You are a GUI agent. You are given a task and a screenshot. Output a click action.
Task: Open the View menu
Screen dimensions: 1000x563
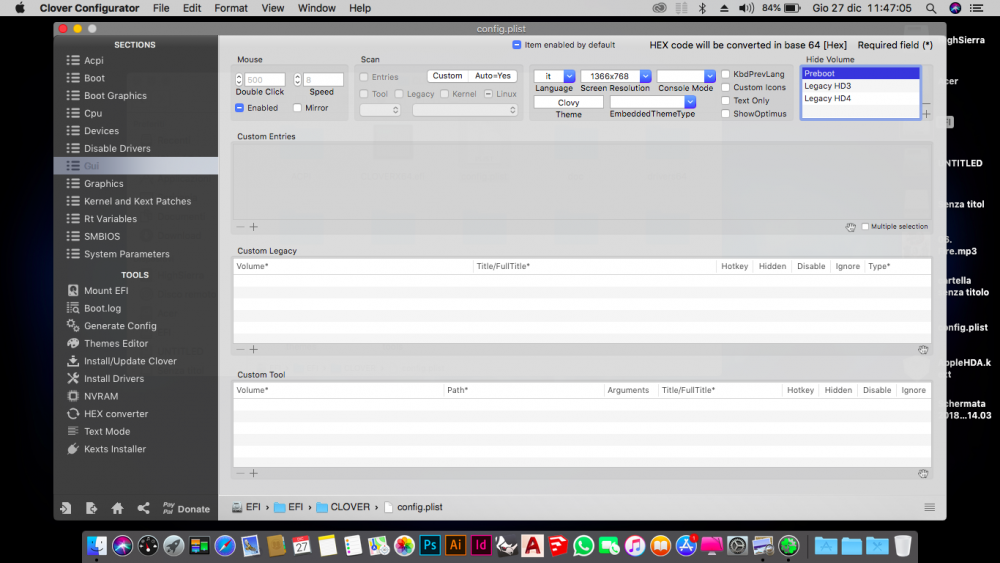pos(272,8)
